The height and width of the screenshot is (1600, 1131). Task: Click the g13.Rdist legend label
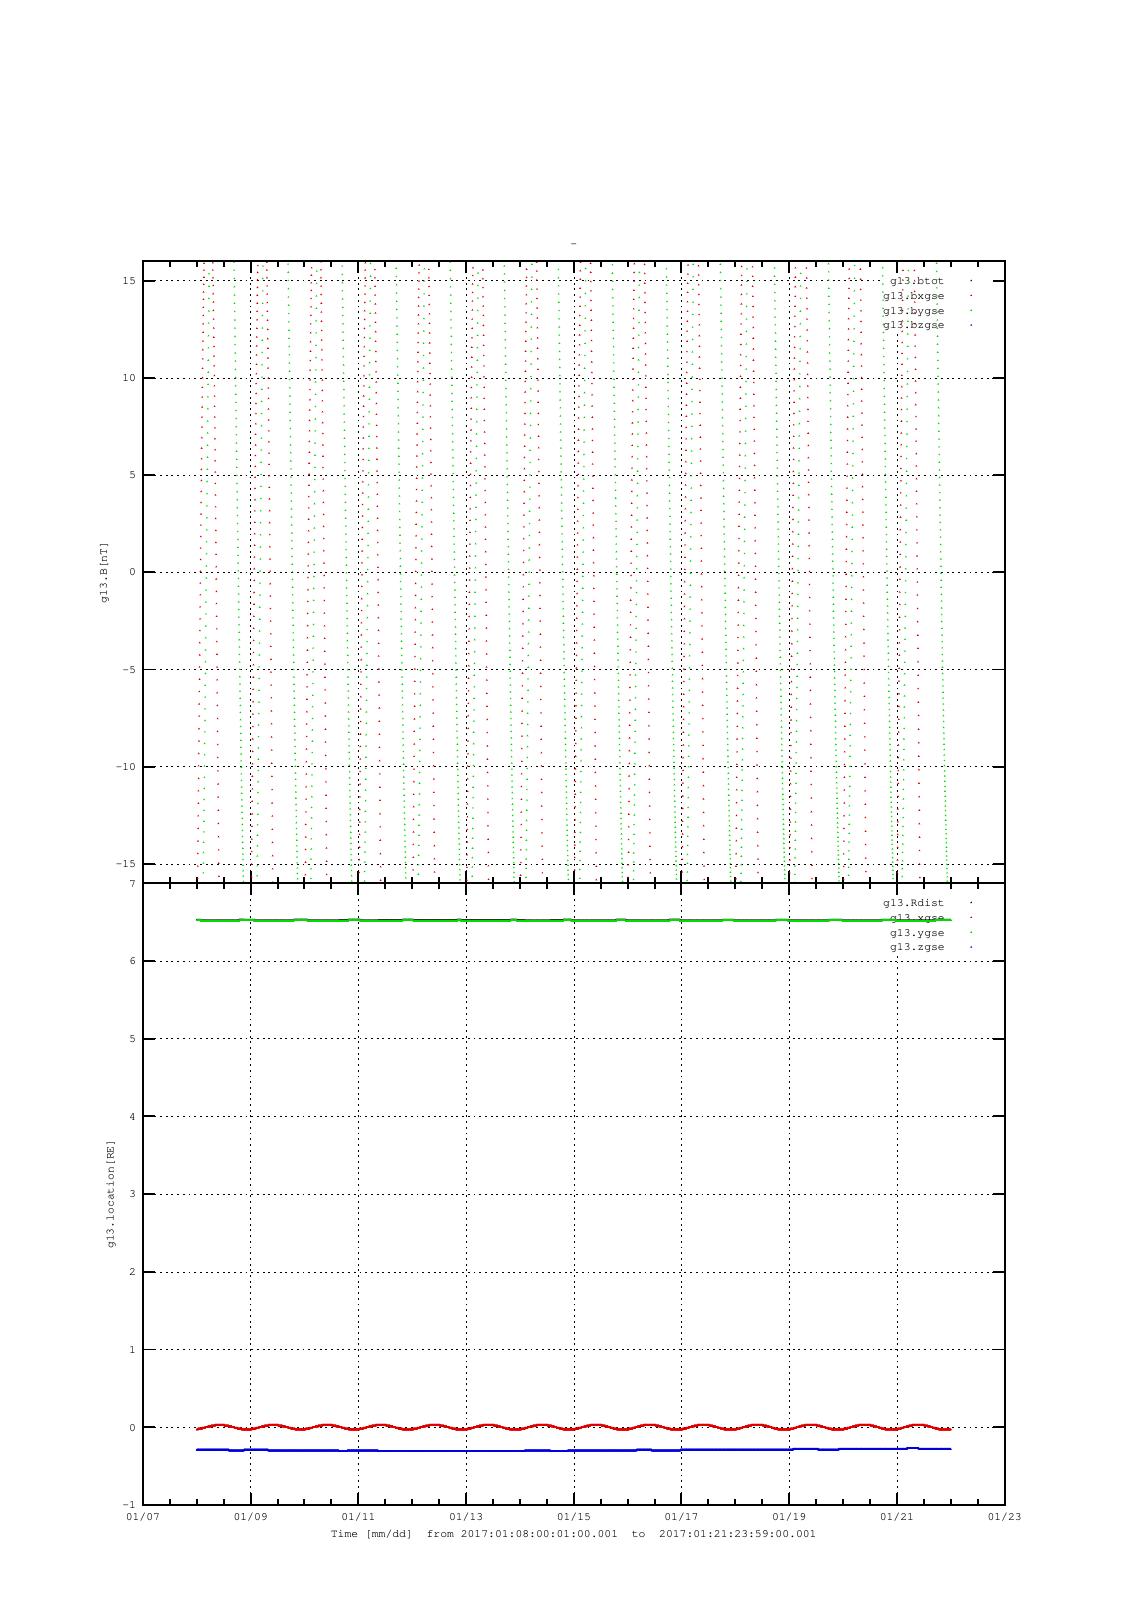[x=913, y=903]
